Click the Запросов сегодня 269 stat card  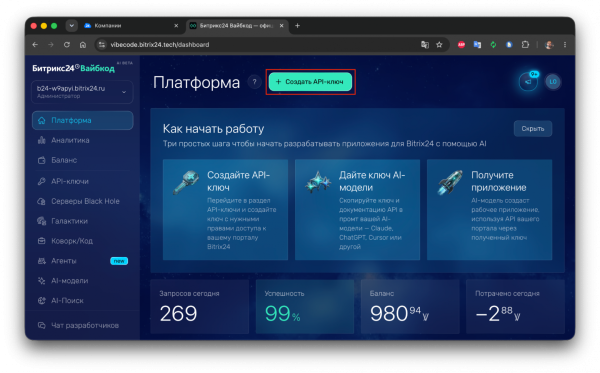pyautogui.click(x=200, y=307)
